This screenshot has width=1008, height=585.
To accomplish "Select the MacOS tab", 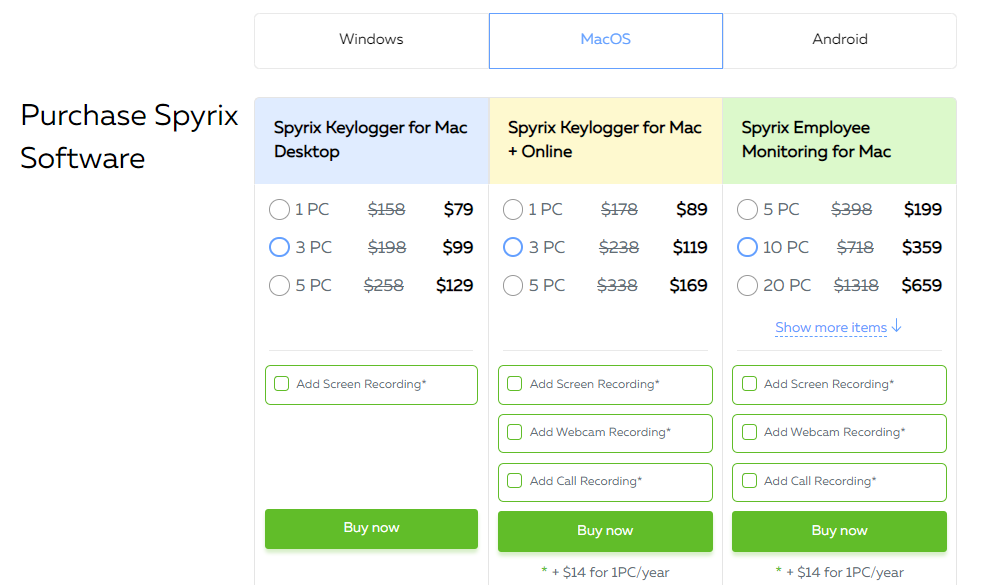I will [x=606, y=40].
